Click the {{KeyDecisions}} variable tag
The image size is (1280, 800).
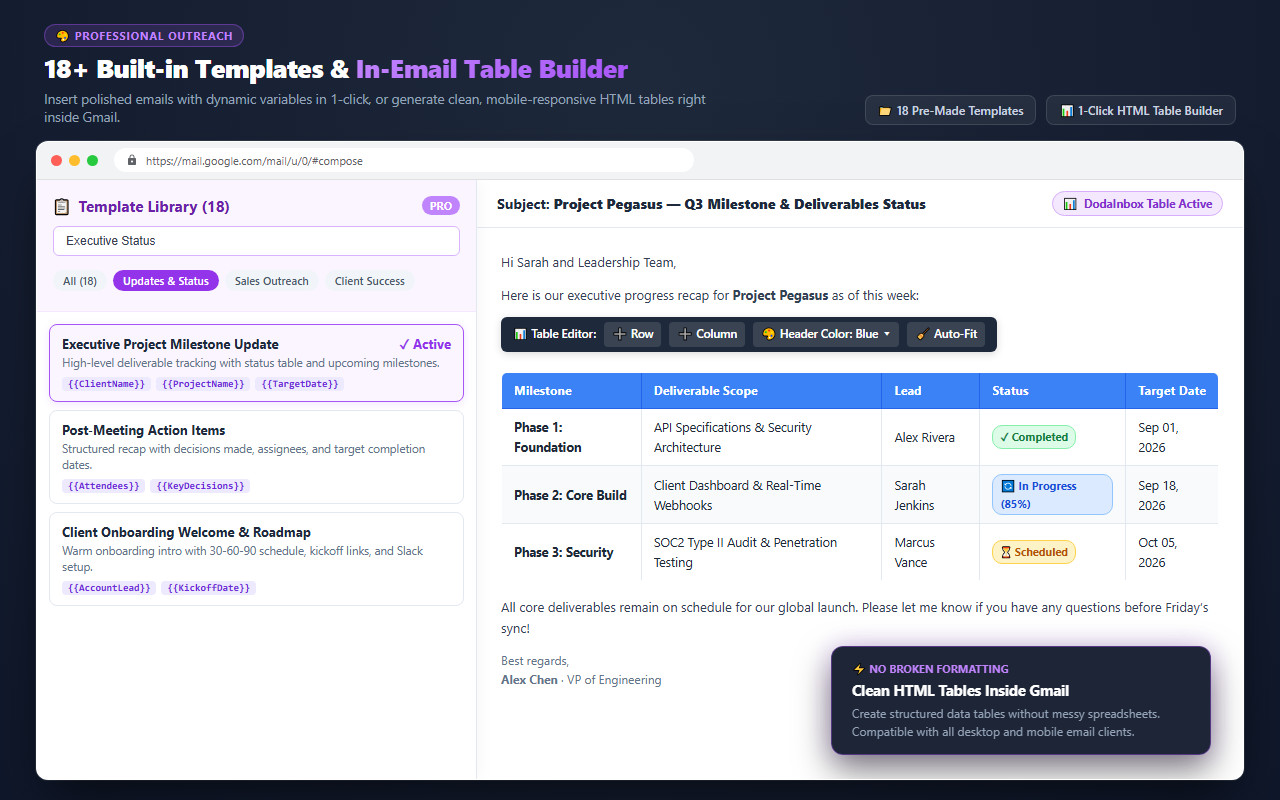[x=200, y=486]
